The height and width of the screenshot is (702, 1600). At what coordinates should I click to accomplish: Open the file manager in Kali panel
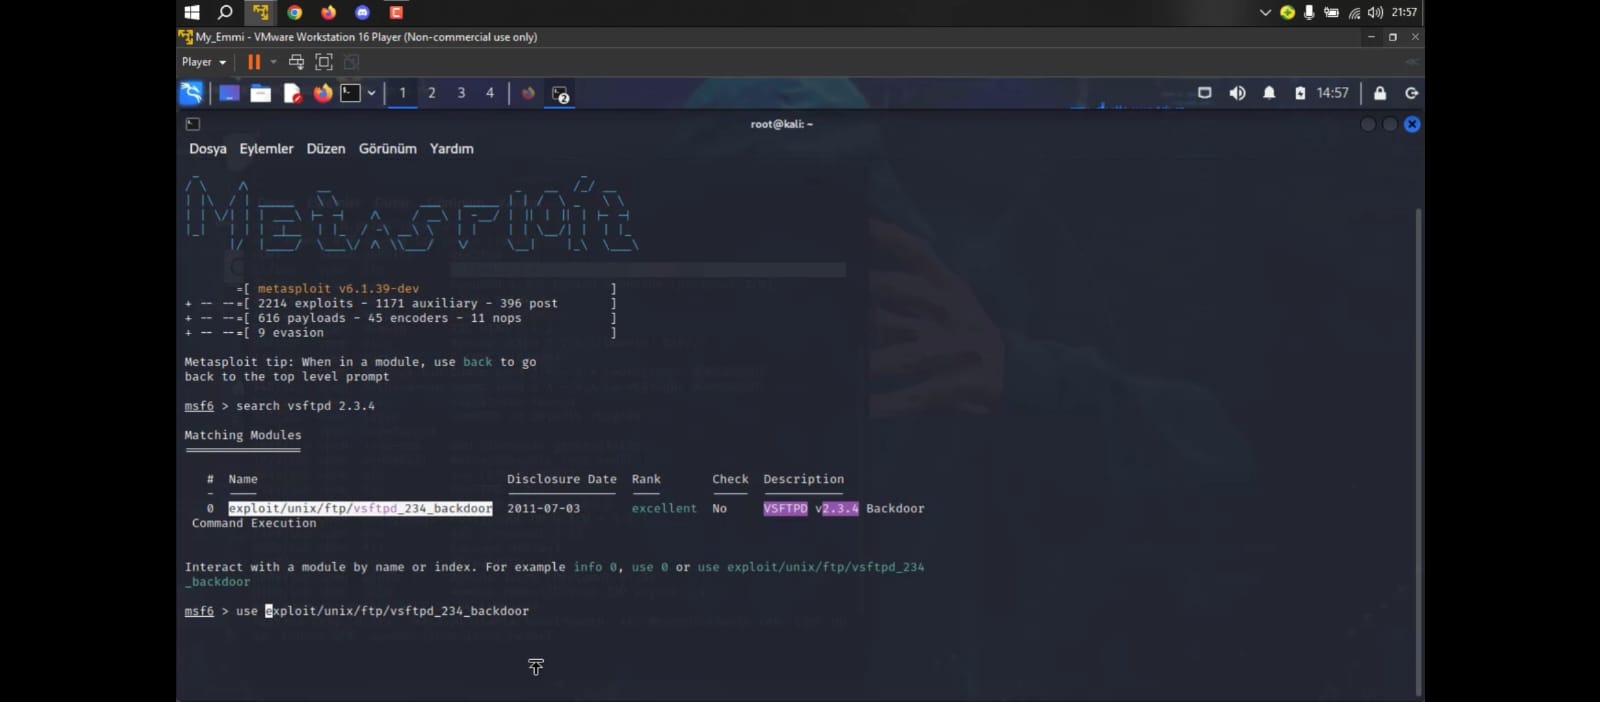click(261, 93)
